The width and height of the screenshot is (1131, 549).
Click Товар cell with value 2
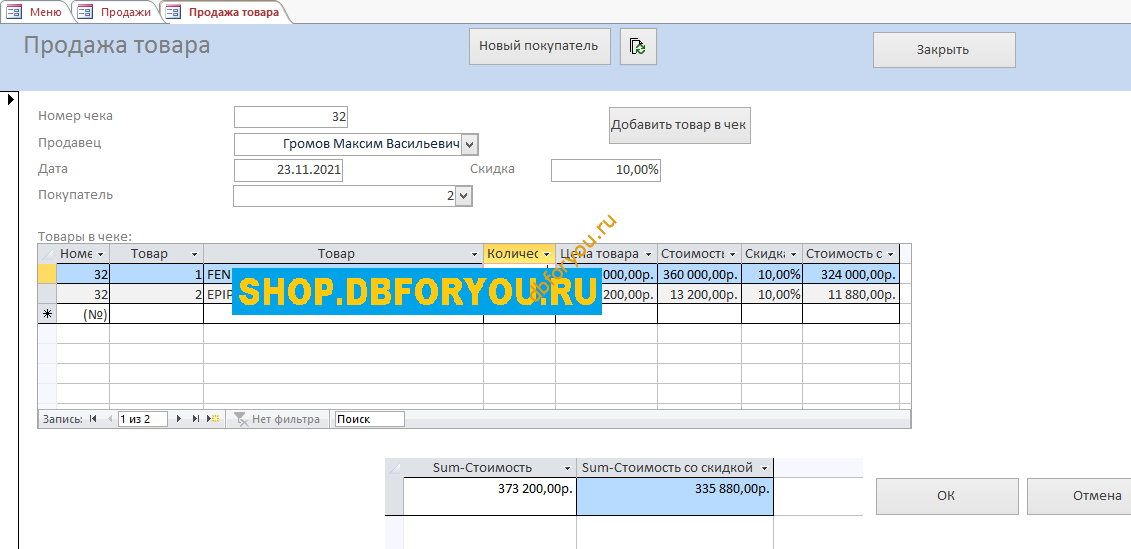coord(157,294)
